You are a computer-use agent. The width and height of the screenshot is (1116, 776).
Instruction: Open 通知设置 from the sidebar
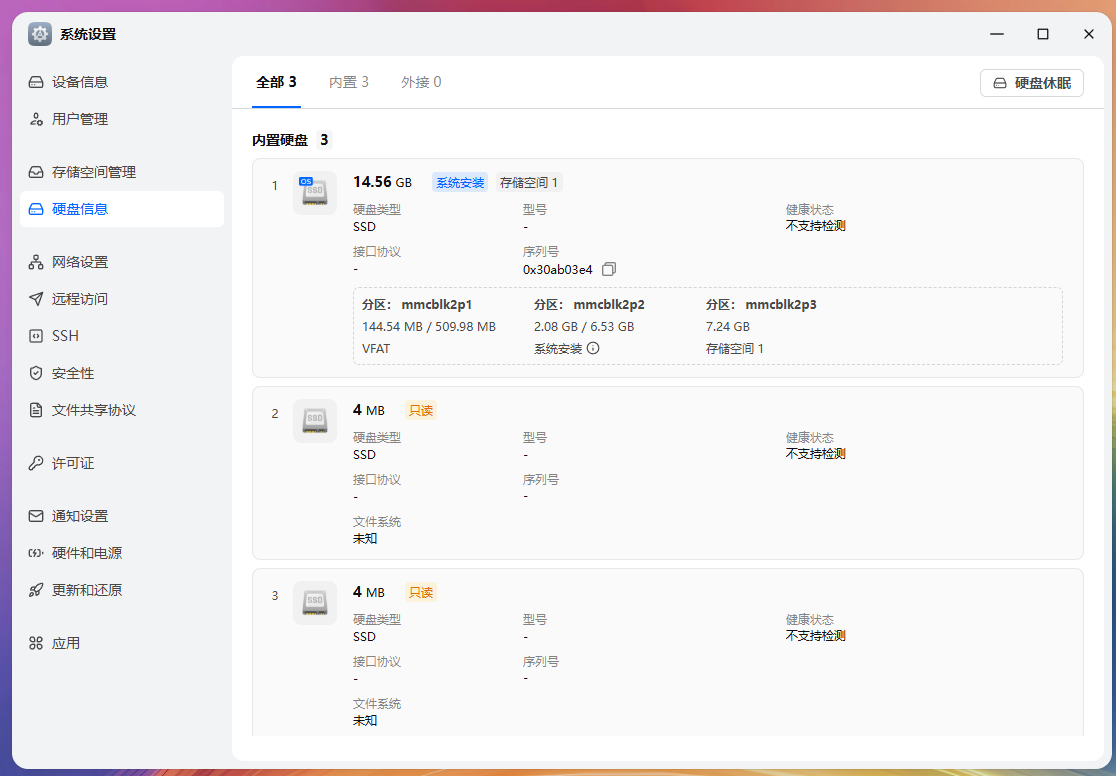tap(78, 514)
